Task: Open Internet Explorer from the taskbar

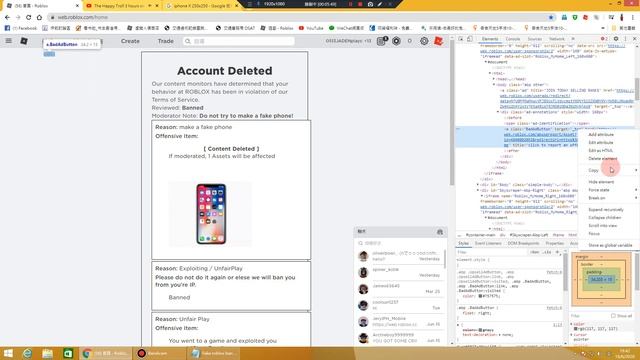Action: [27, 353]
